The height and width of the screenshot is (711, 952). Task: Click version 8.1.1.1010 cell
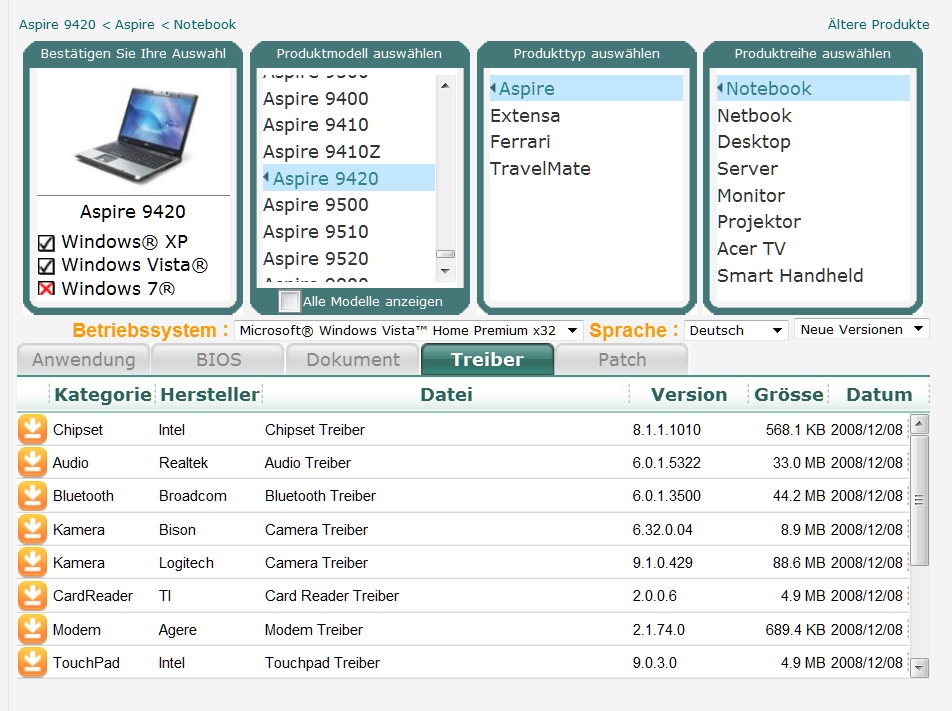pyautogui.click(x=667, y=430)
